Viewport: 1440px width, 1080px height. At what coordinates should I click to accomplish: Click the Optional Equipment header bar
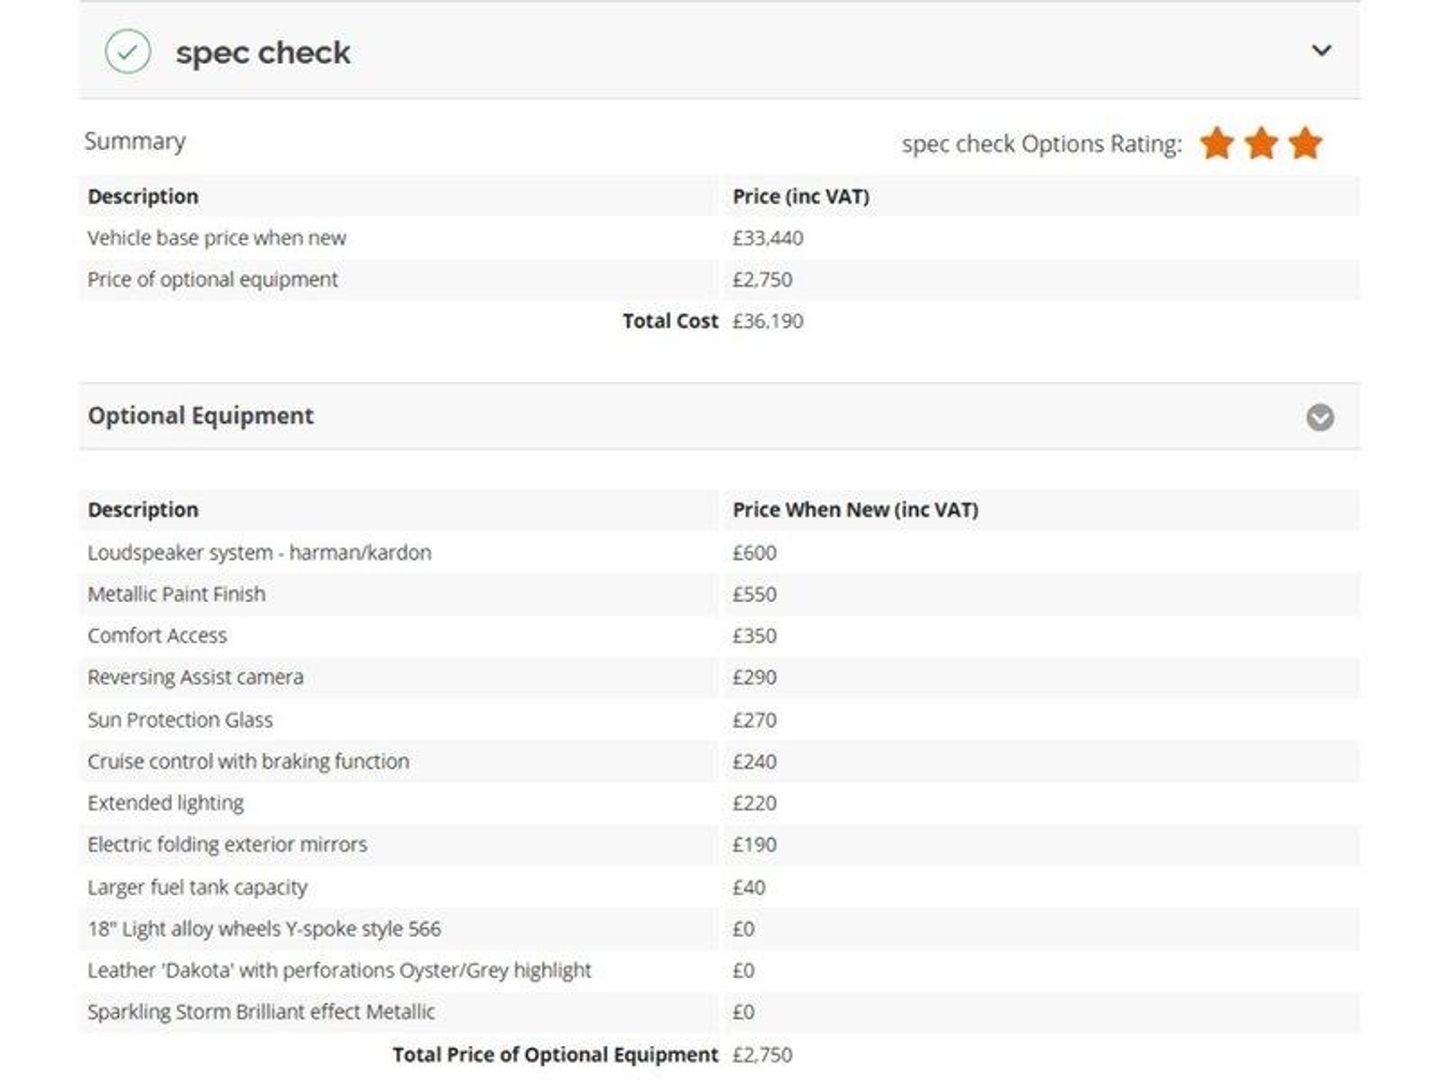point(720,416)
